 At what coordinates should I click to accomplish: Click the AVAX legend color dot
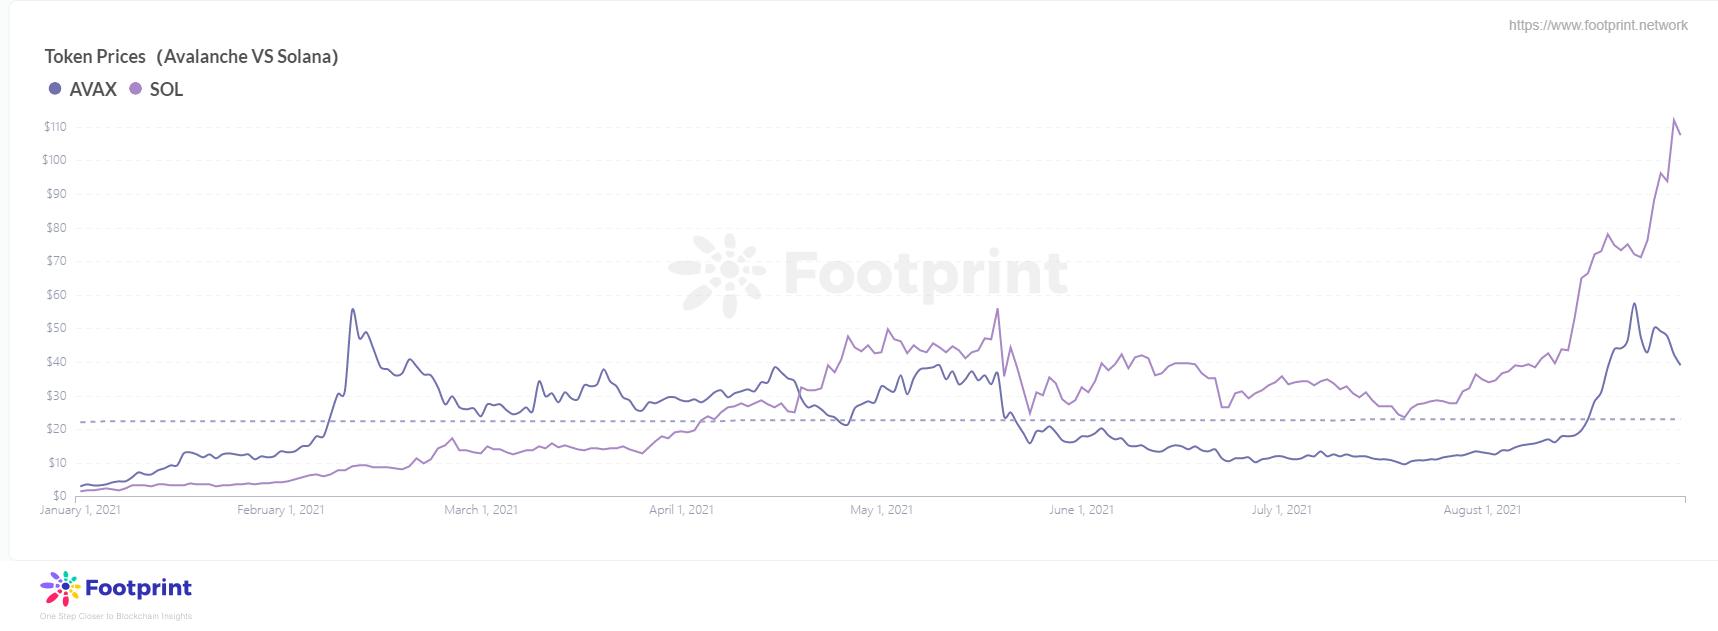click(x=55, y=89)
